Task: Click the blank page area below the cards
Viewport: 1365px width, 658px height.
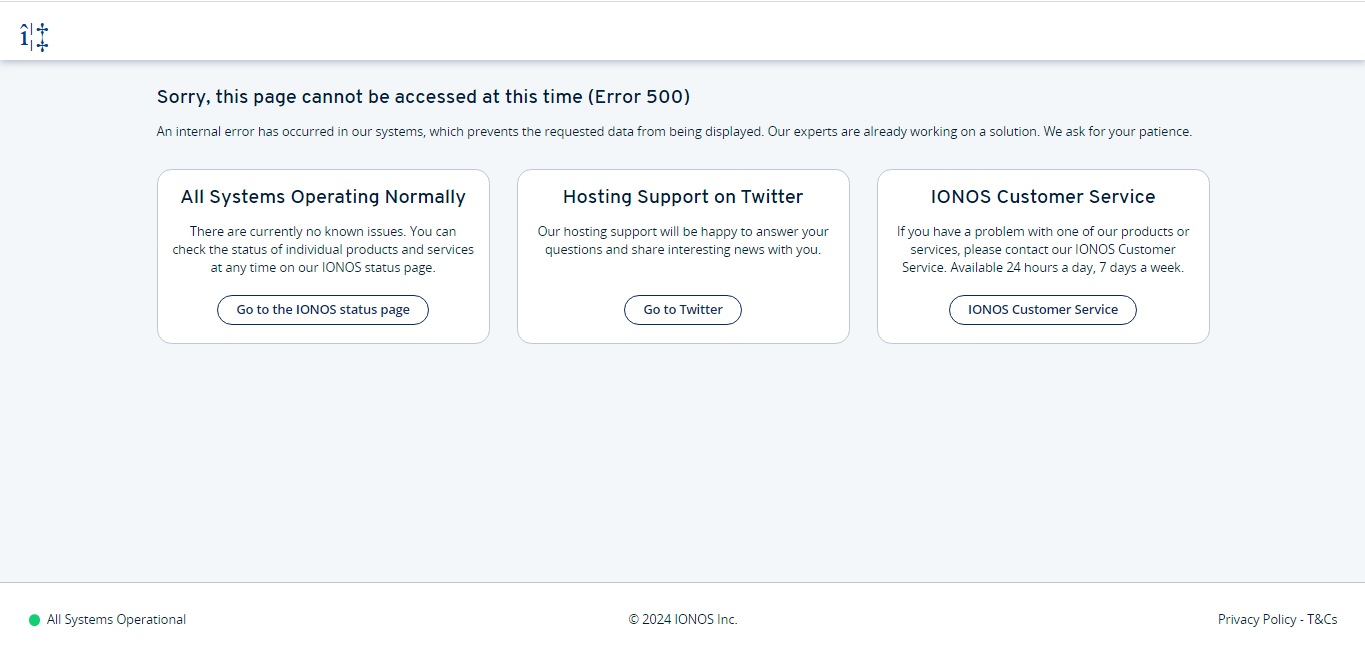Action: (683, 460)
